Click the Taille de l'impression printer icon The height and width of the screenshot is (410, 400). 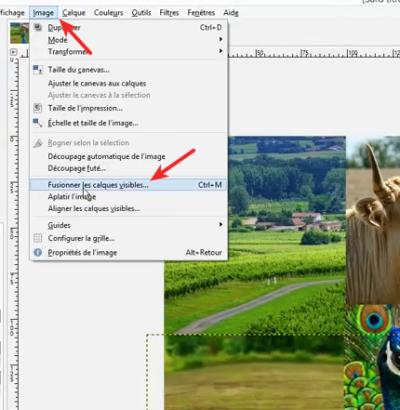[38, 108]
